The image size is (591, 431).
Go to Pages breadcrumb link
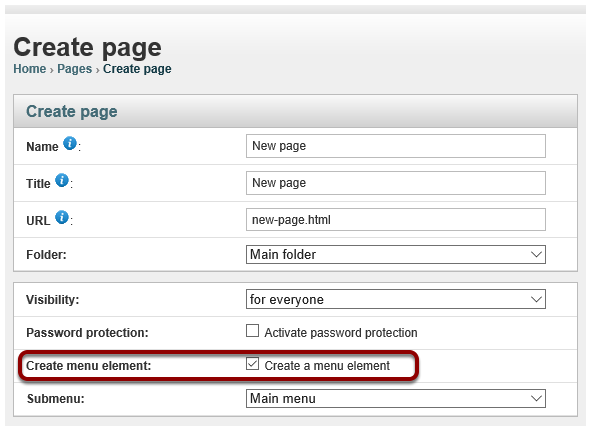point(75,69)
